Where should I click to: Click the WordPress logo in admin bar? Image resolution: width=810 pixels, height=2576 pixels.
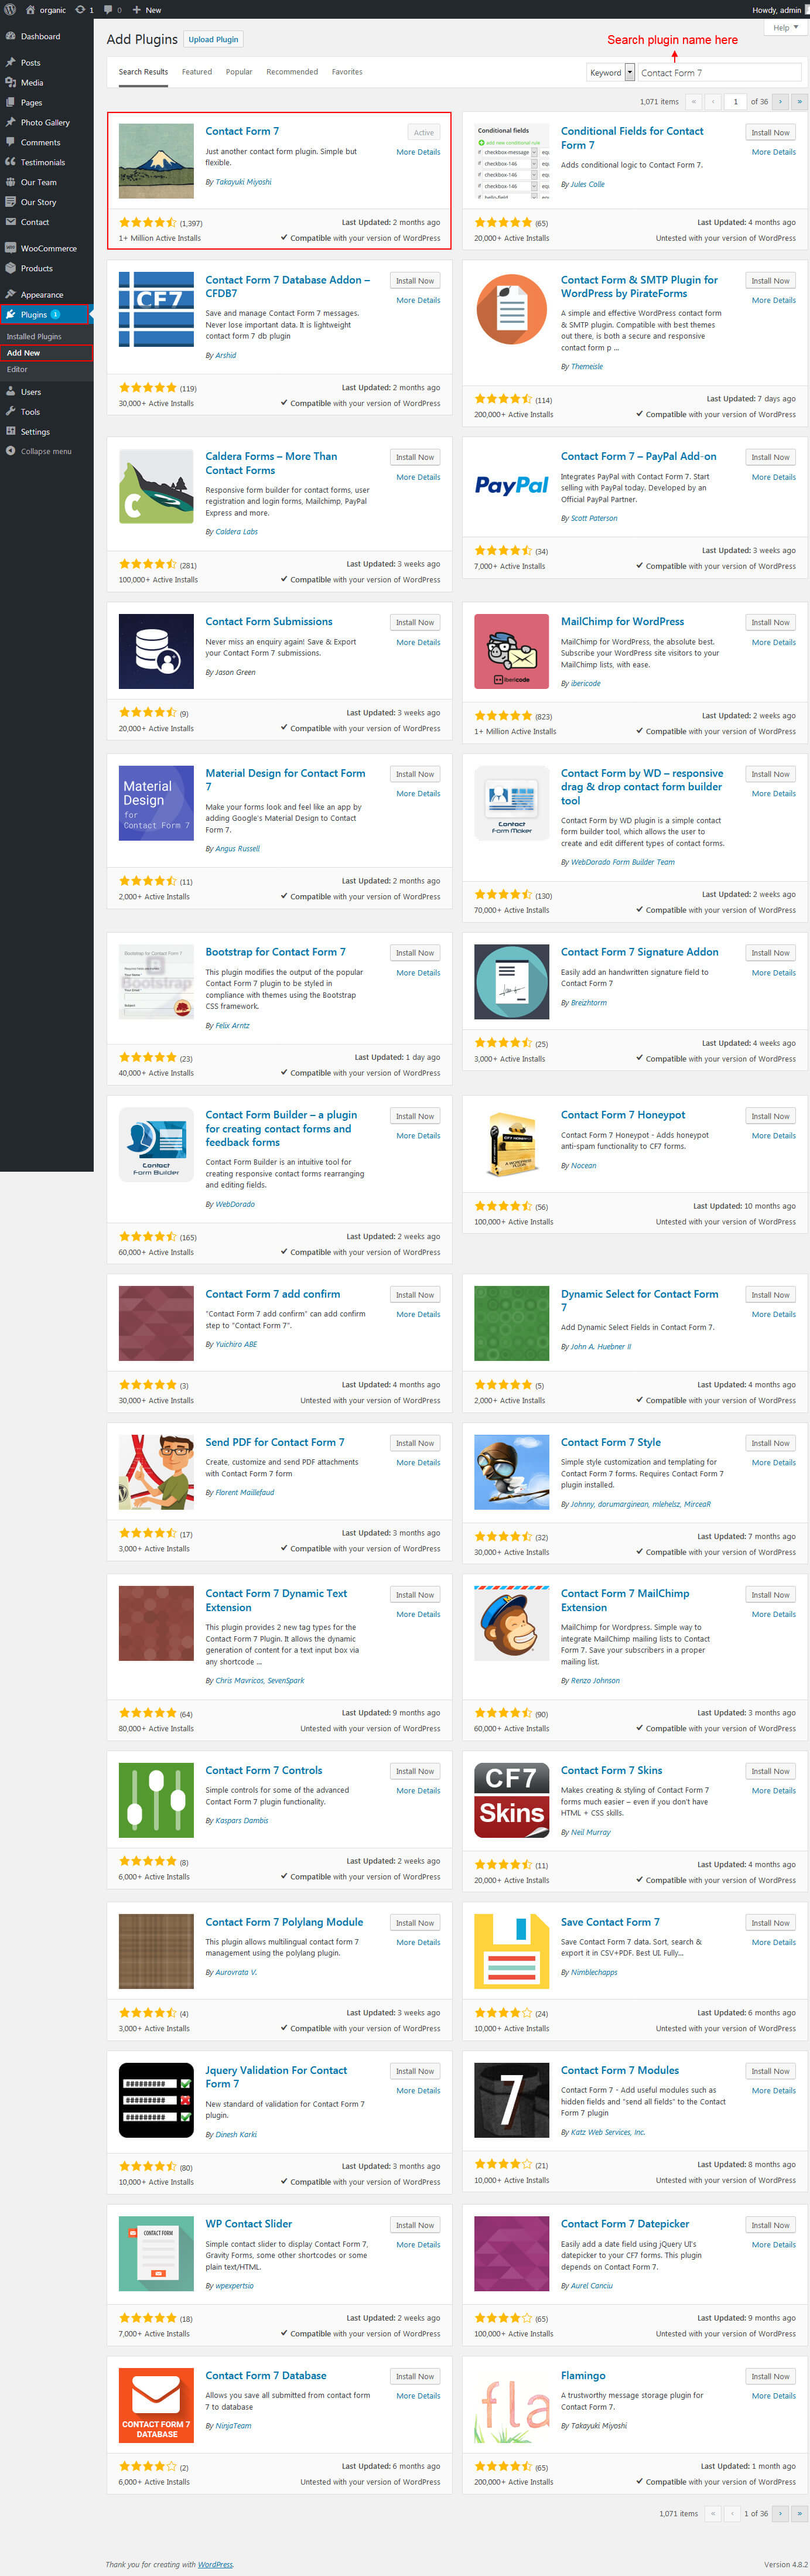(x=9, y=10)
